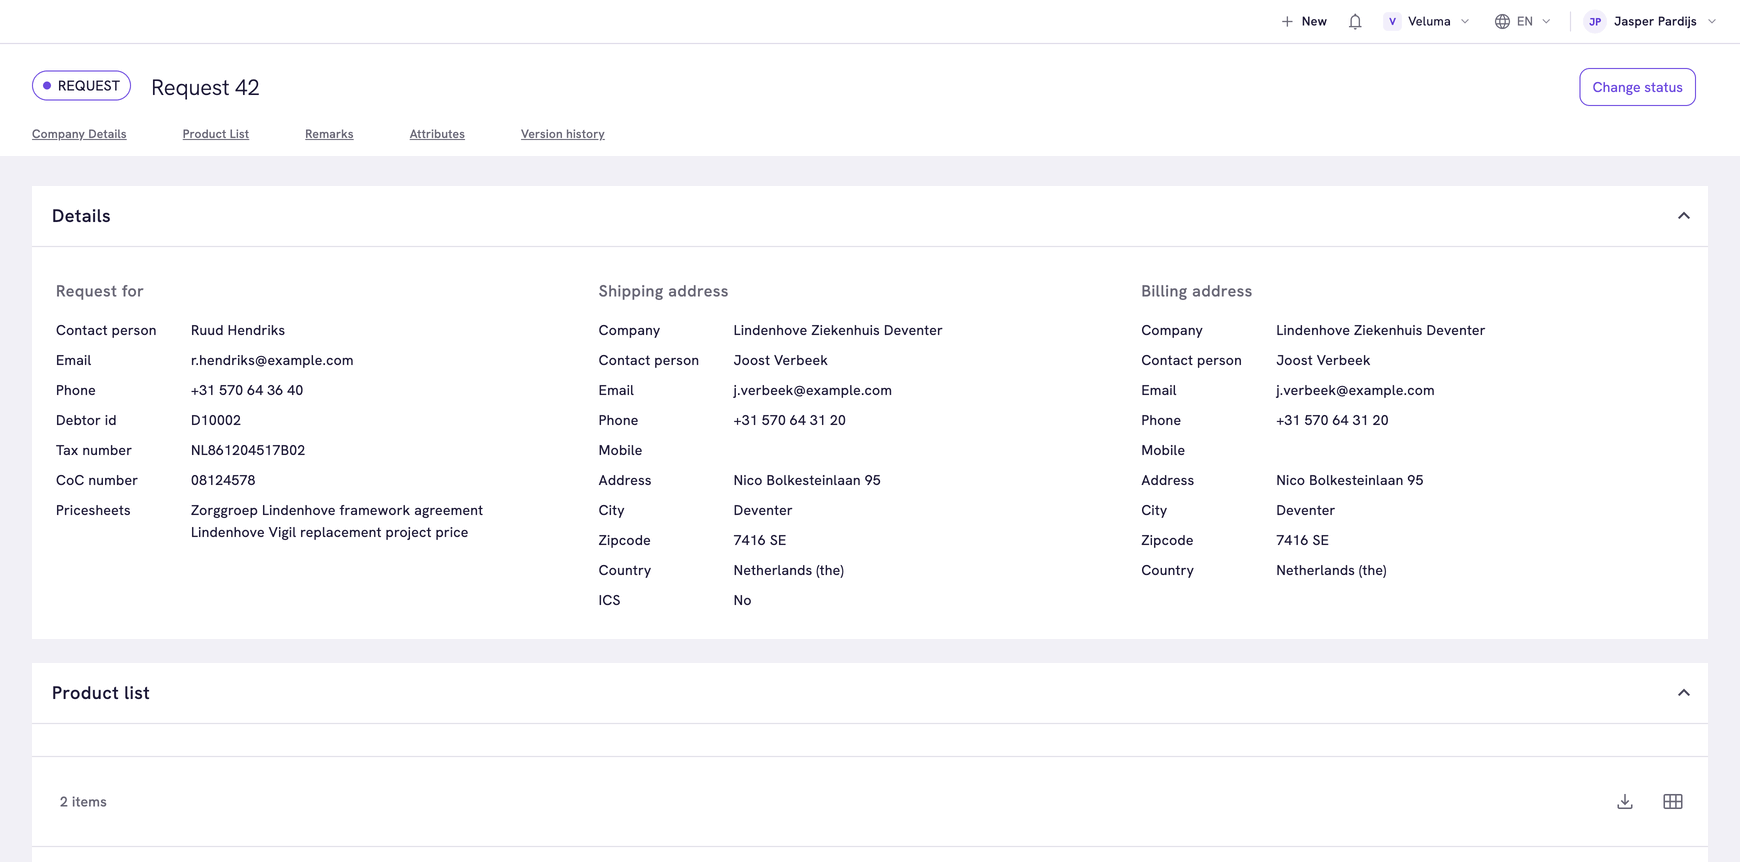This screenshot has height=862, width=1740.
Task: Click debtor id D10002
Action: point(216,420)
